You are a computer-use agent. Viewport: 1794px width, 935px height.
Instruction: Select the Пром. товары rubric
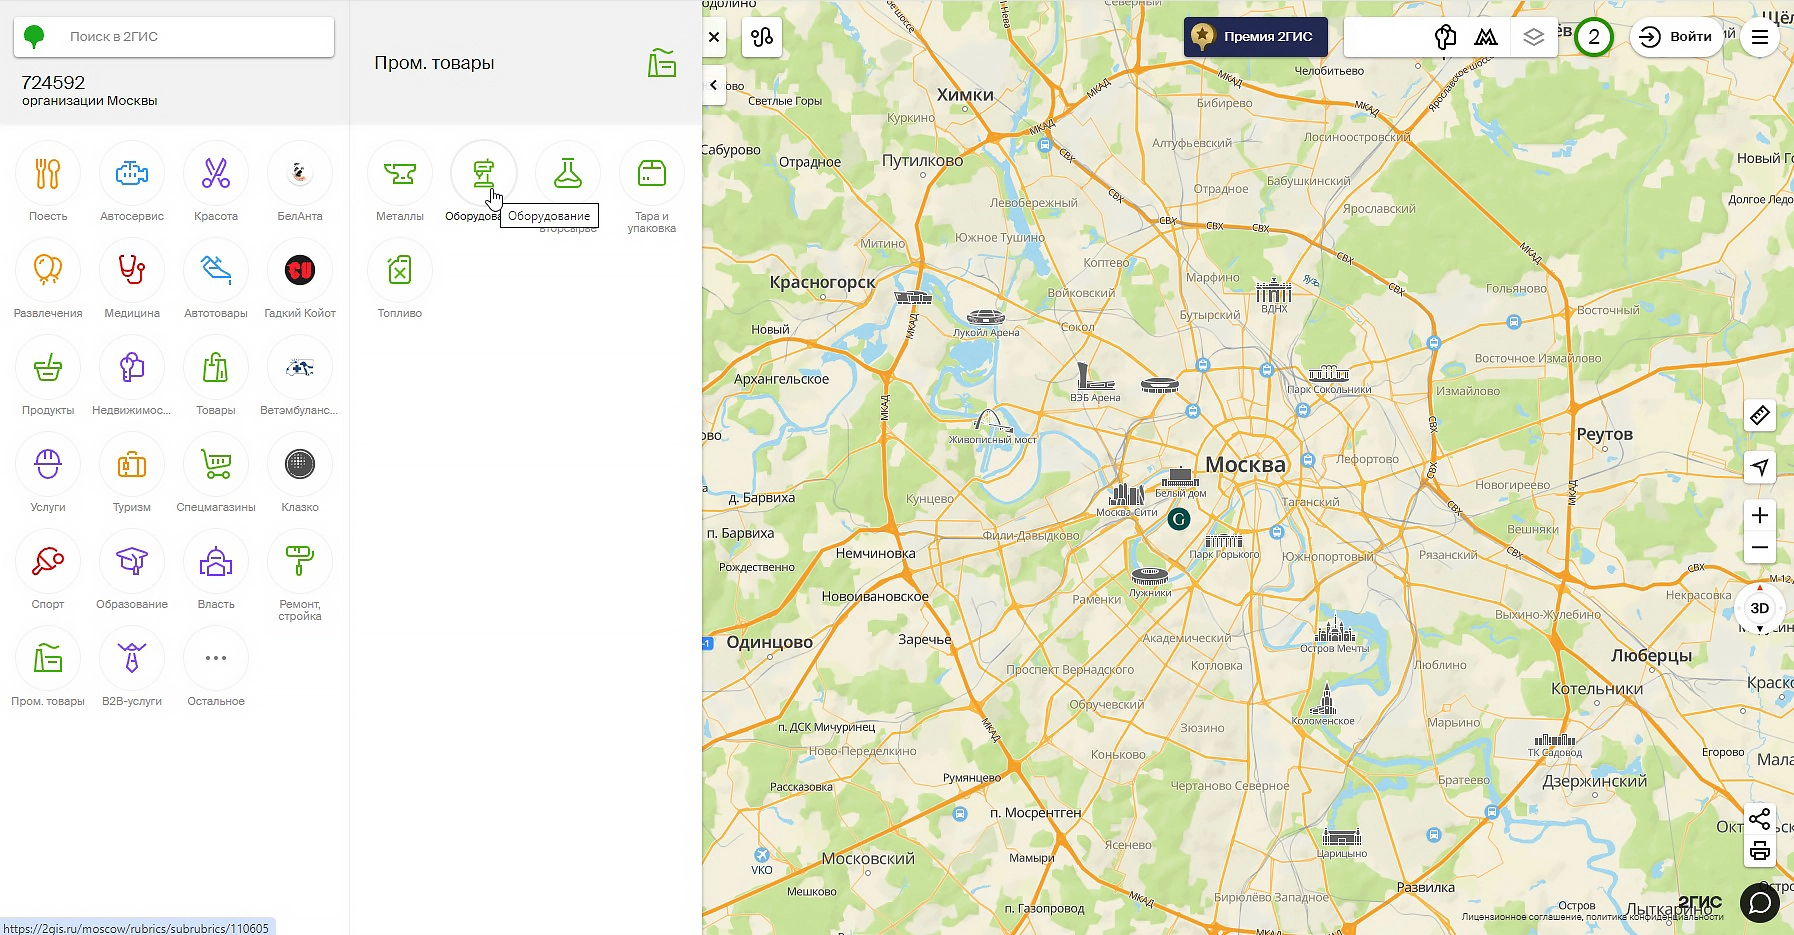click(48, 659)
